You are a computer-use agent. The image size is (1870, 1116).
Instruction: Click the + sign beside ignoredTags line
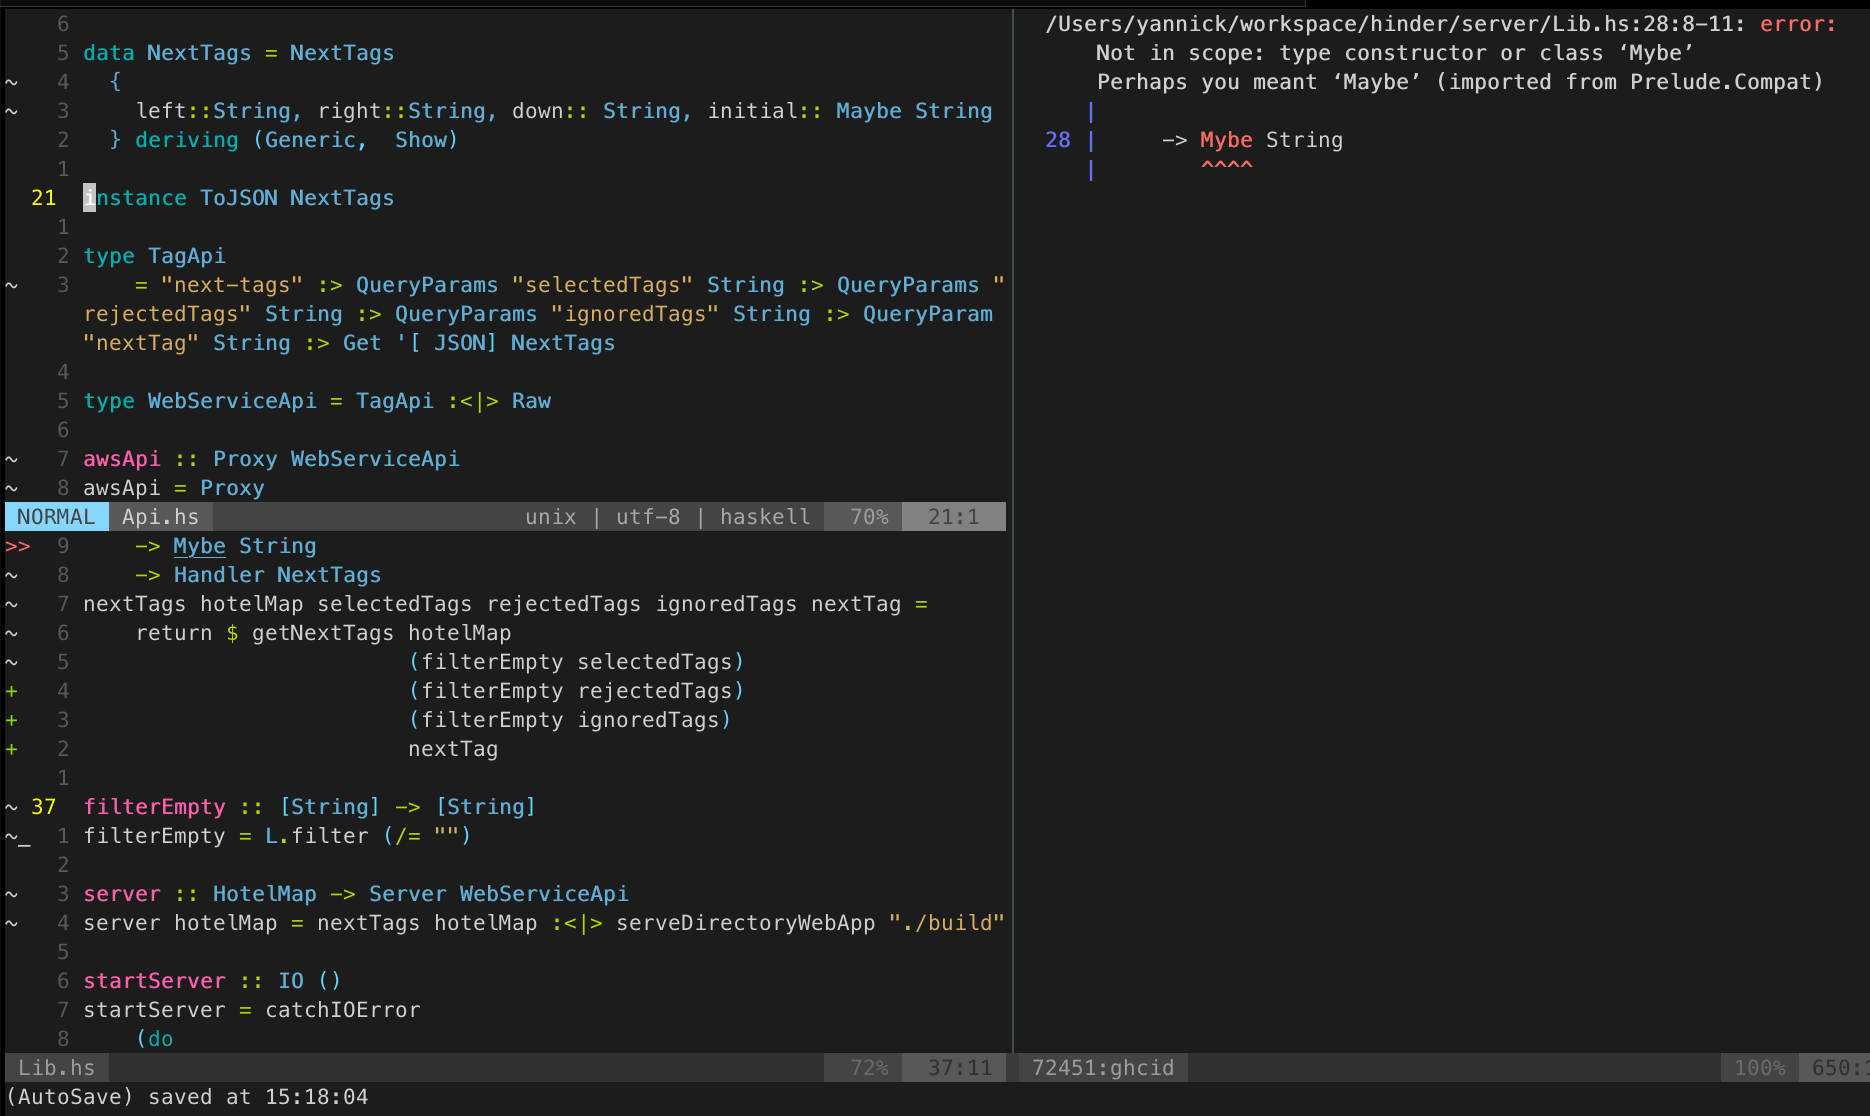[12, 720]
